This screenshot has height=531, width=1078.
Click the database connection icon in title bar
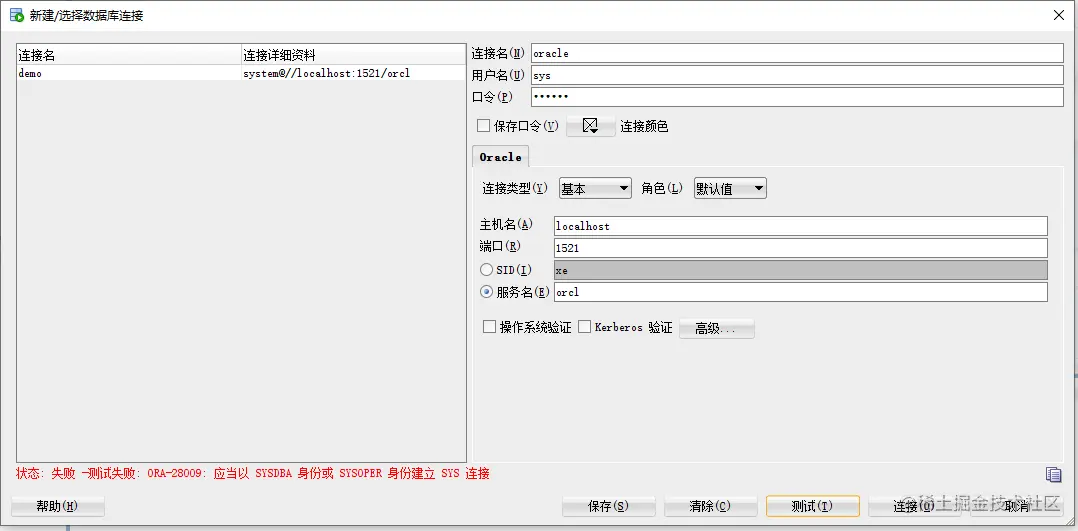pos(17,15)
